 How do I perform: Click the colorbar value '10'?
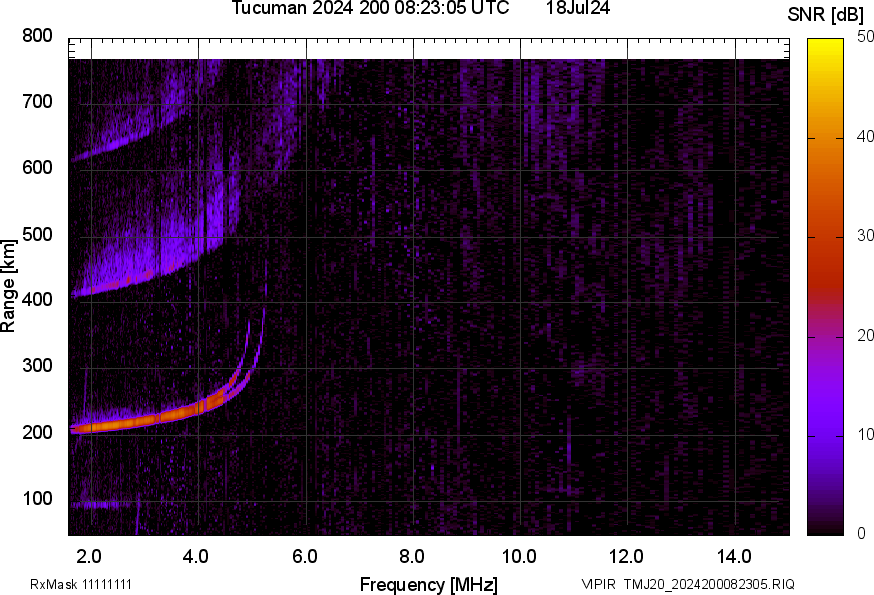[x=865, y=434]
